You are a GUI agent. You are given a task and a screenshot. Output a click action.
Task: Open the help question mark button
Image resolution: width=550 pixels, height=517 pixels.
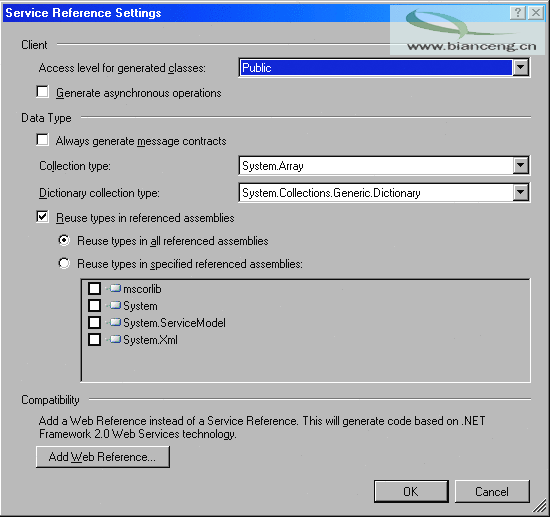click(518, 13)
